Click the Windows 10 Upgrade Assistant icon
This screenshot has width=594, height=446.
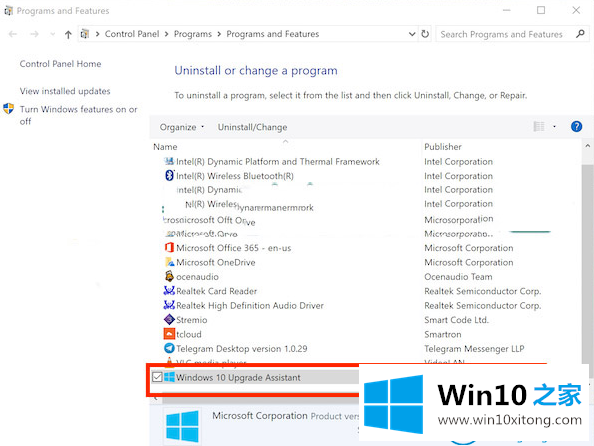pyautogui.click(x=169, y=377)
